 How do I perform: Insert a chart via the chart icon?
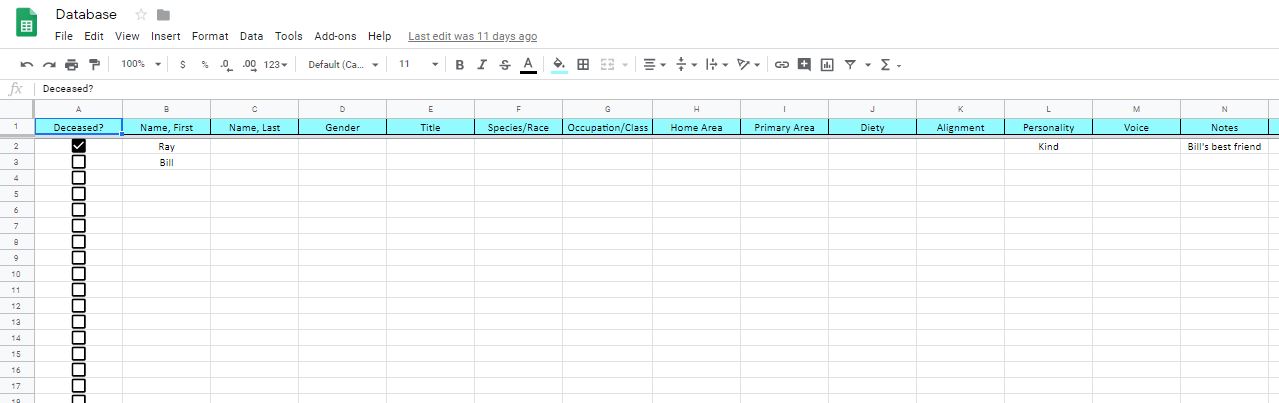(x=827, y=64)
